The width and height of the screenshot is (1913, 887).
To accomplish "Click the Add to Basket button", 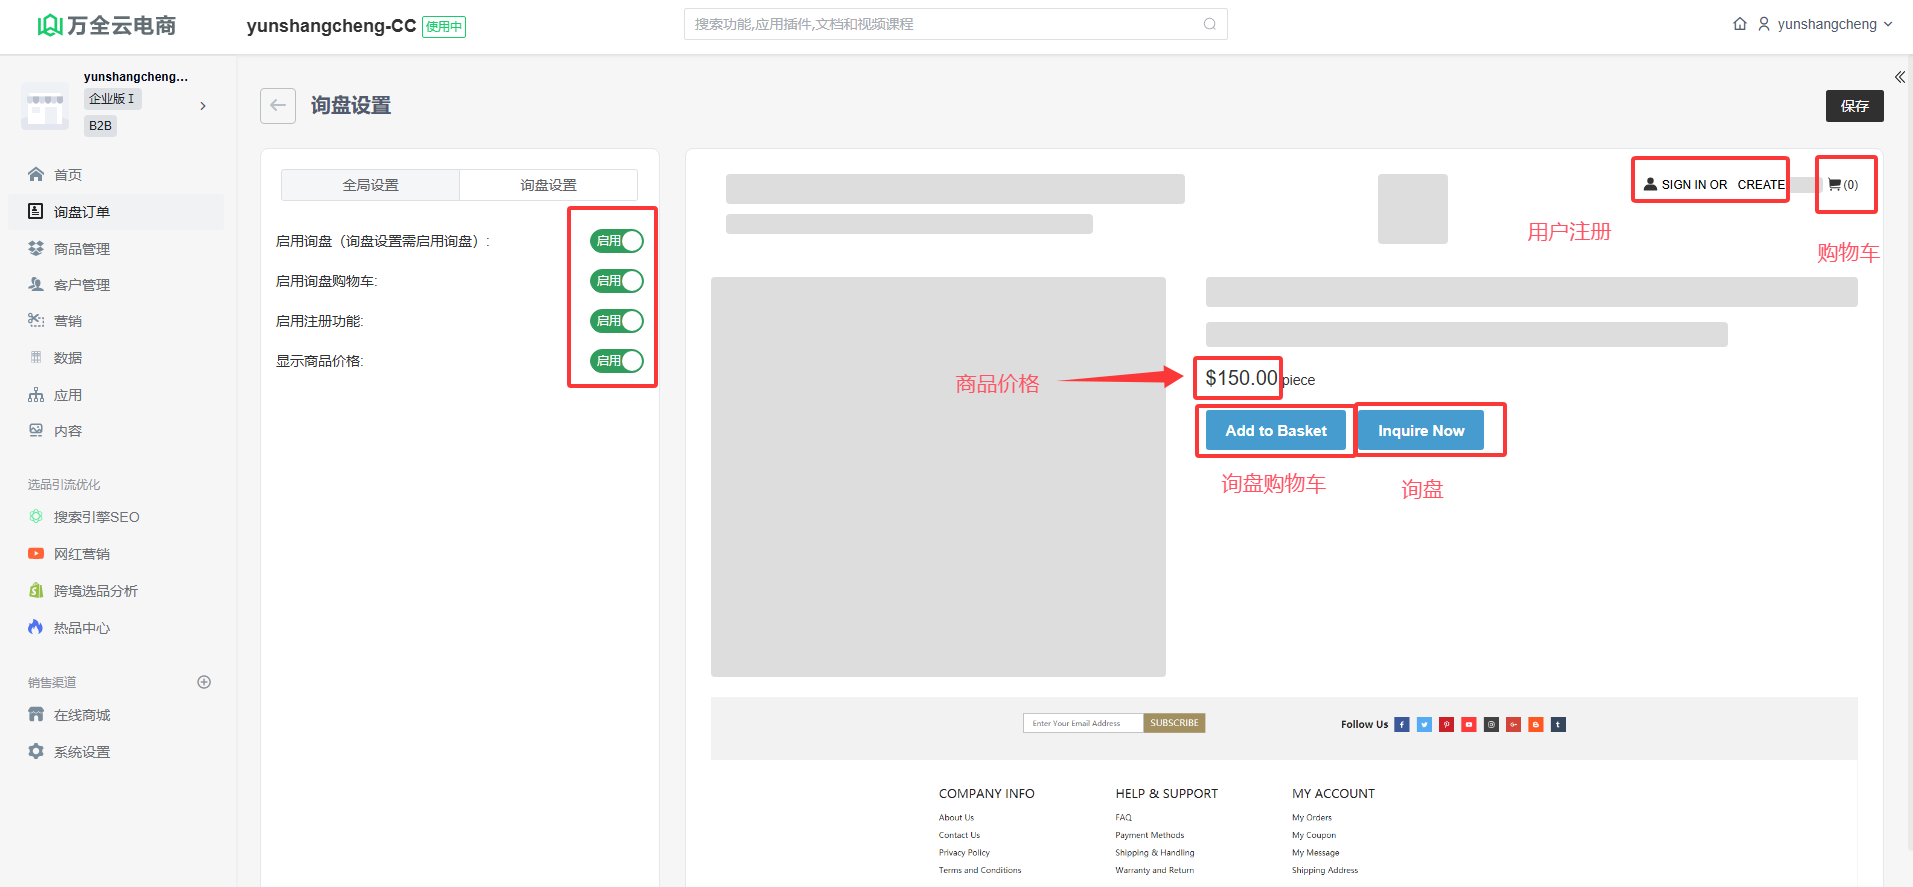I will 1275,431.
